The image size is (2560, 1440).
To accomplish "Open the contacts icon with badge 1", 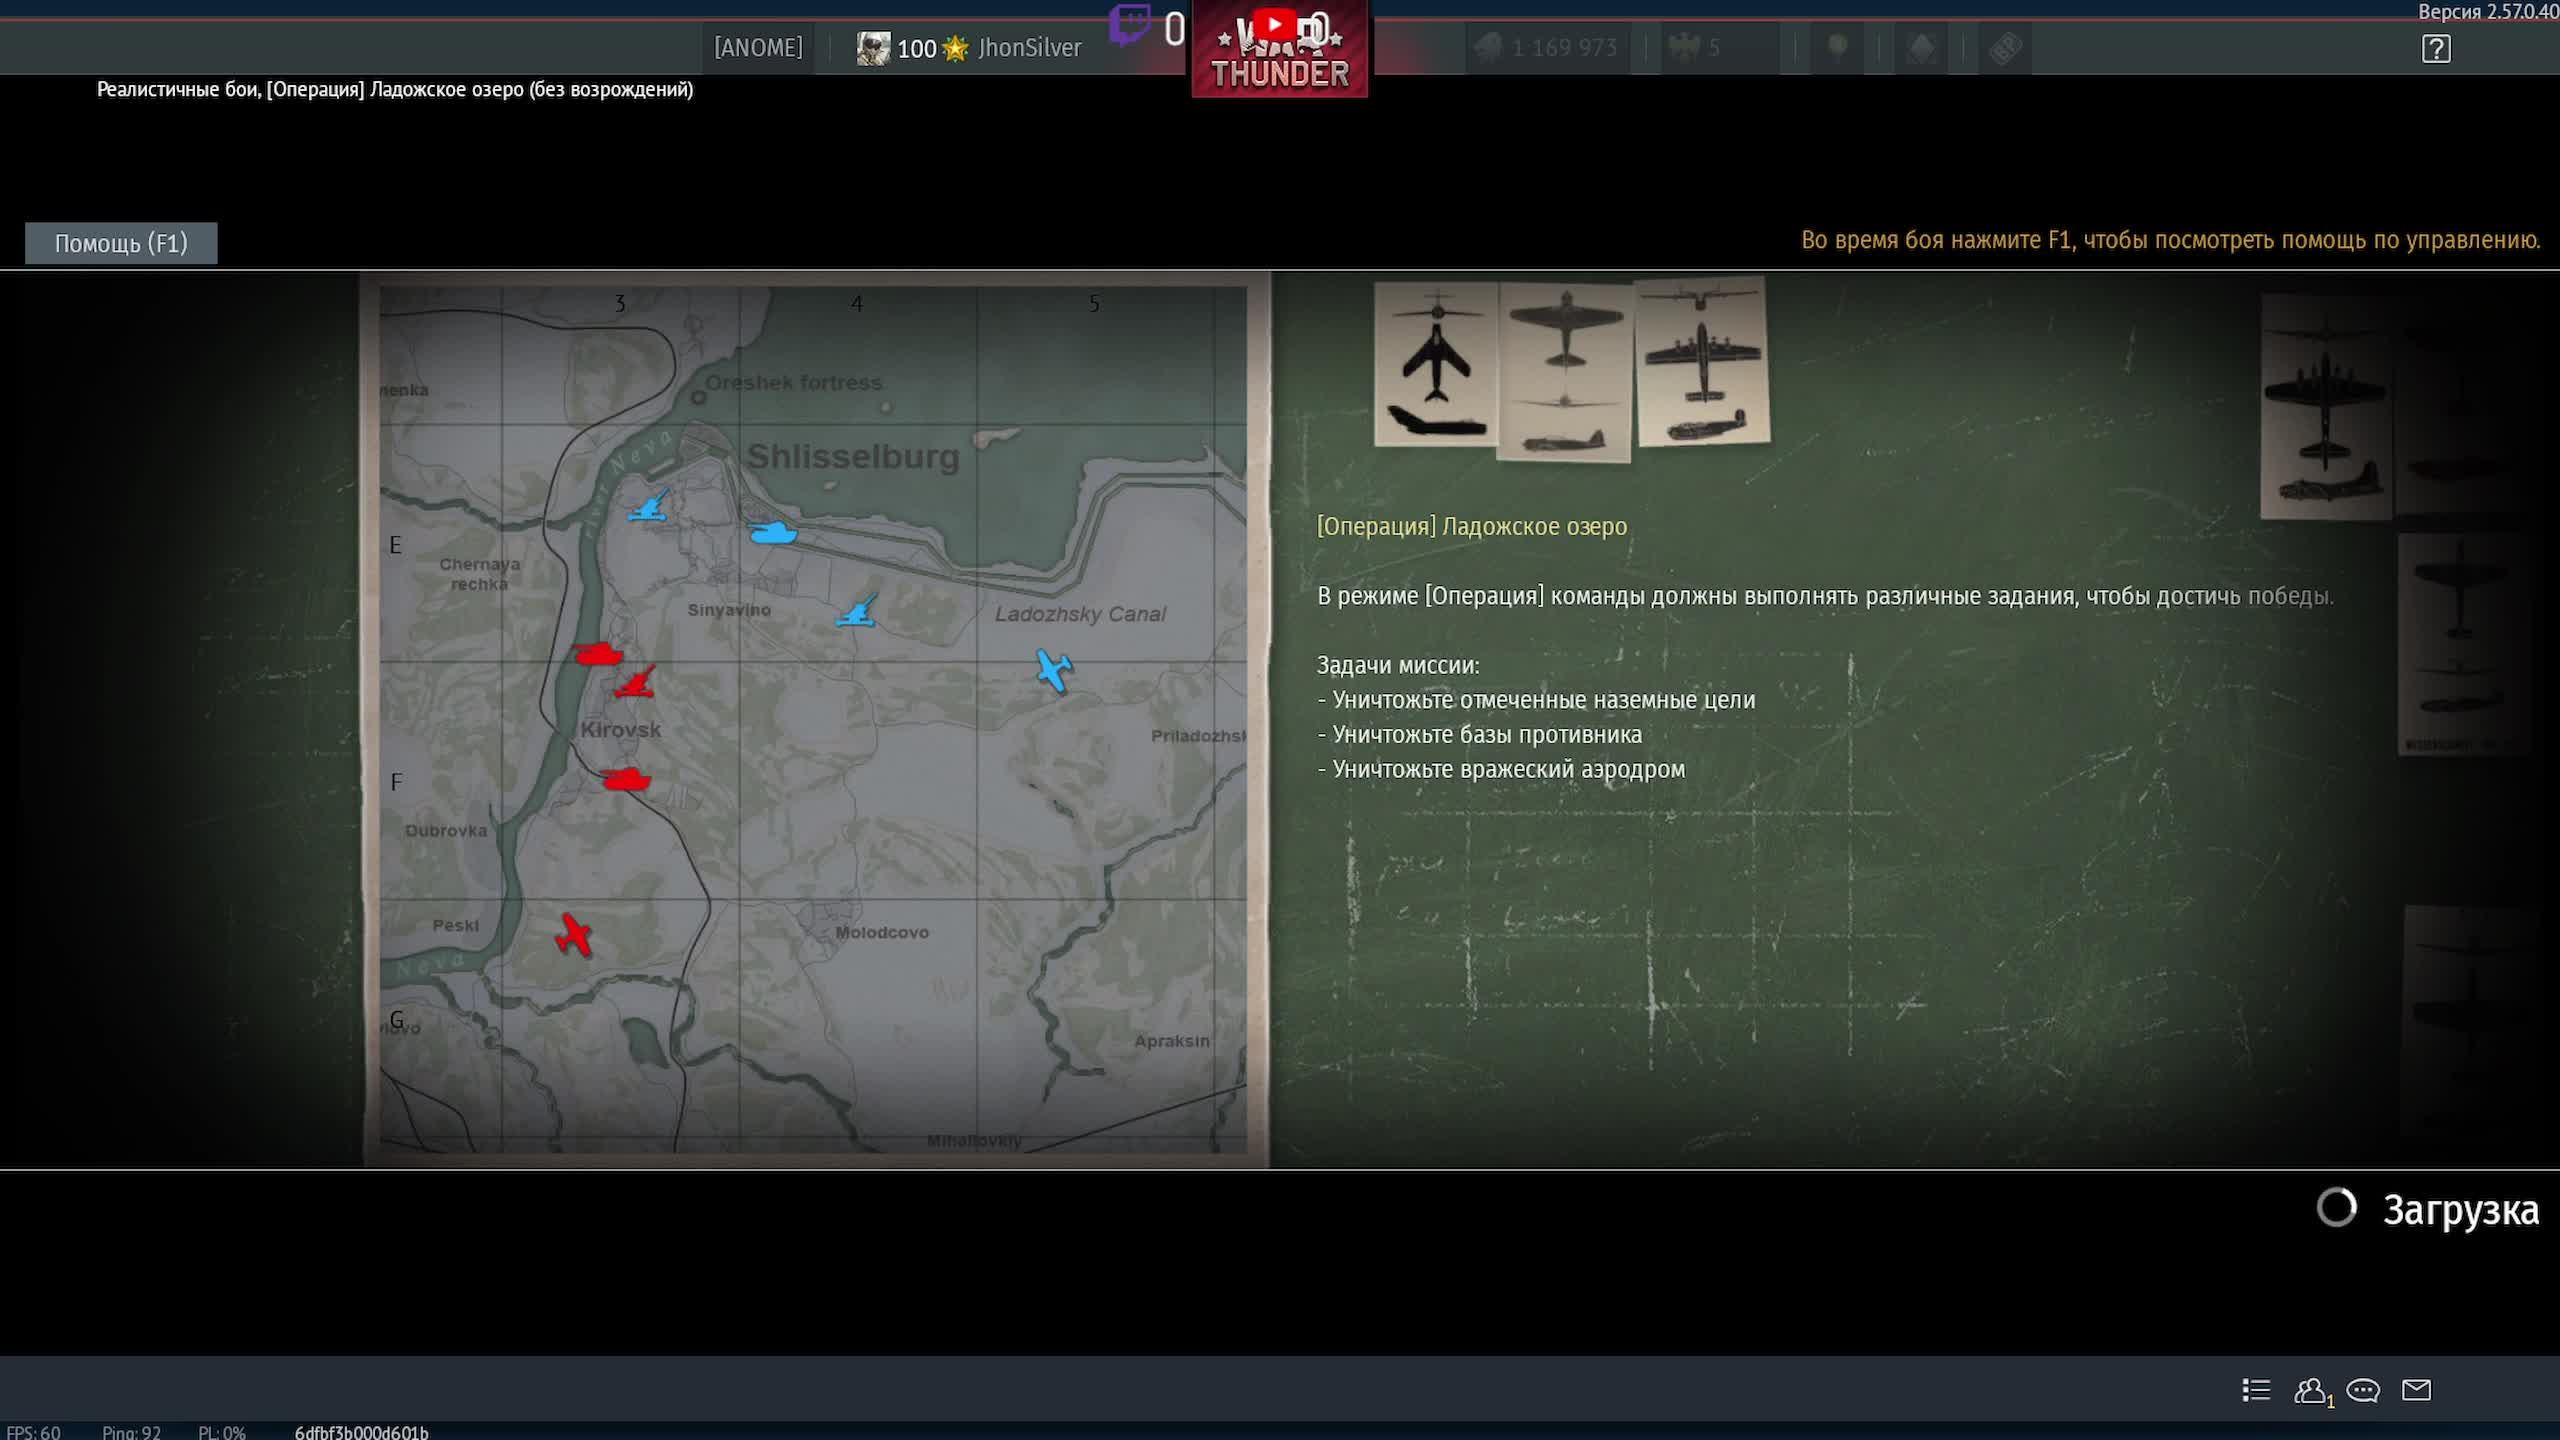I will (2312, 1391).
